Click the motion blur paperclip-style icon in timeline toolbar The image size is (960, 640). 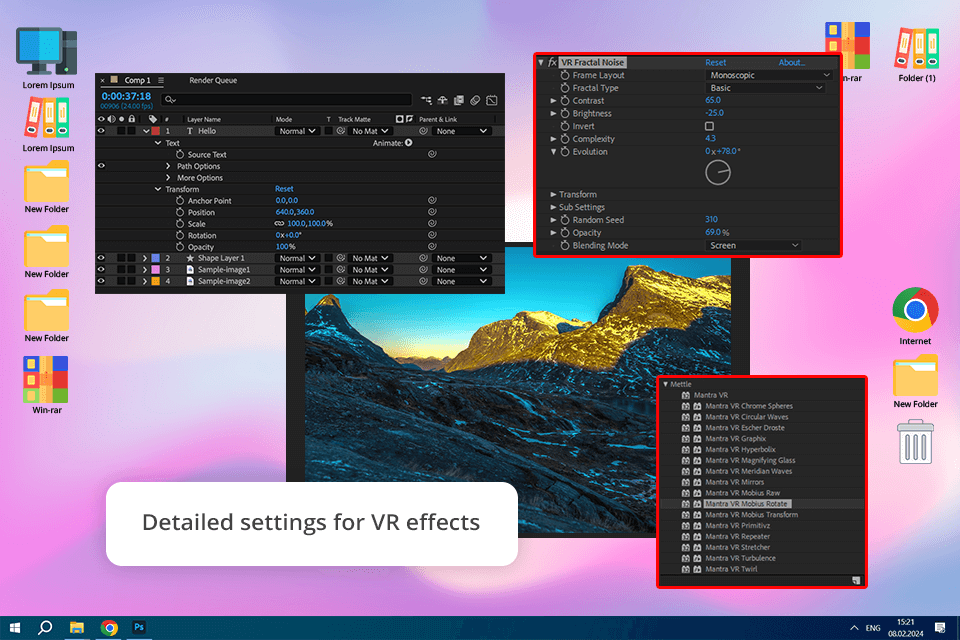475,100
